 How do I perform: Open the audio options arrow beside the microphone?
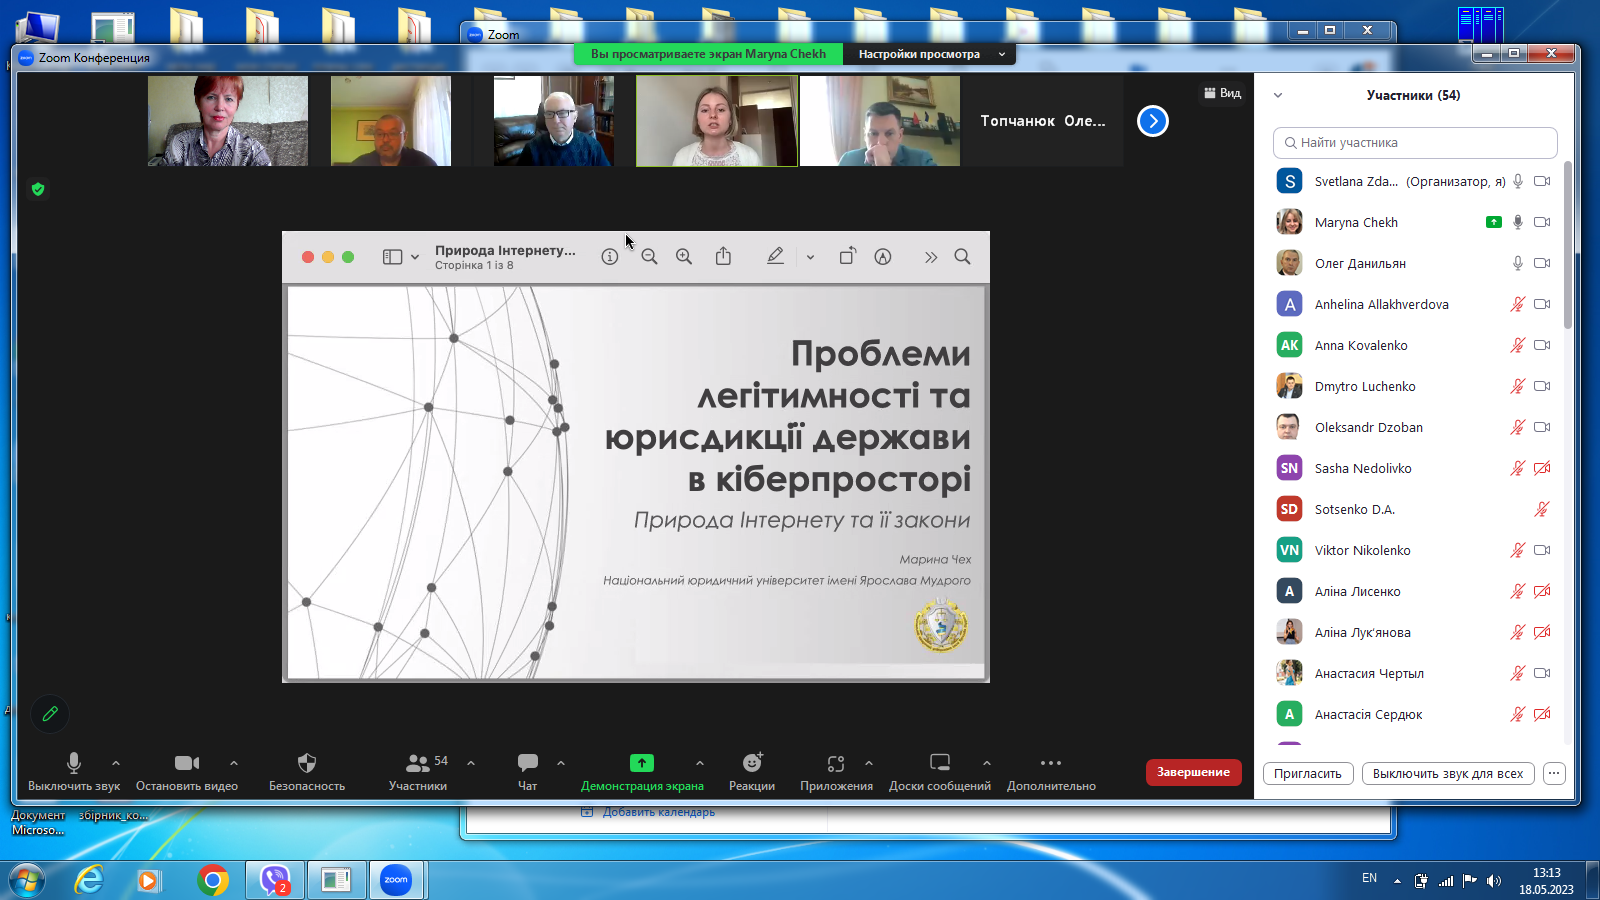tap(116, 763)
